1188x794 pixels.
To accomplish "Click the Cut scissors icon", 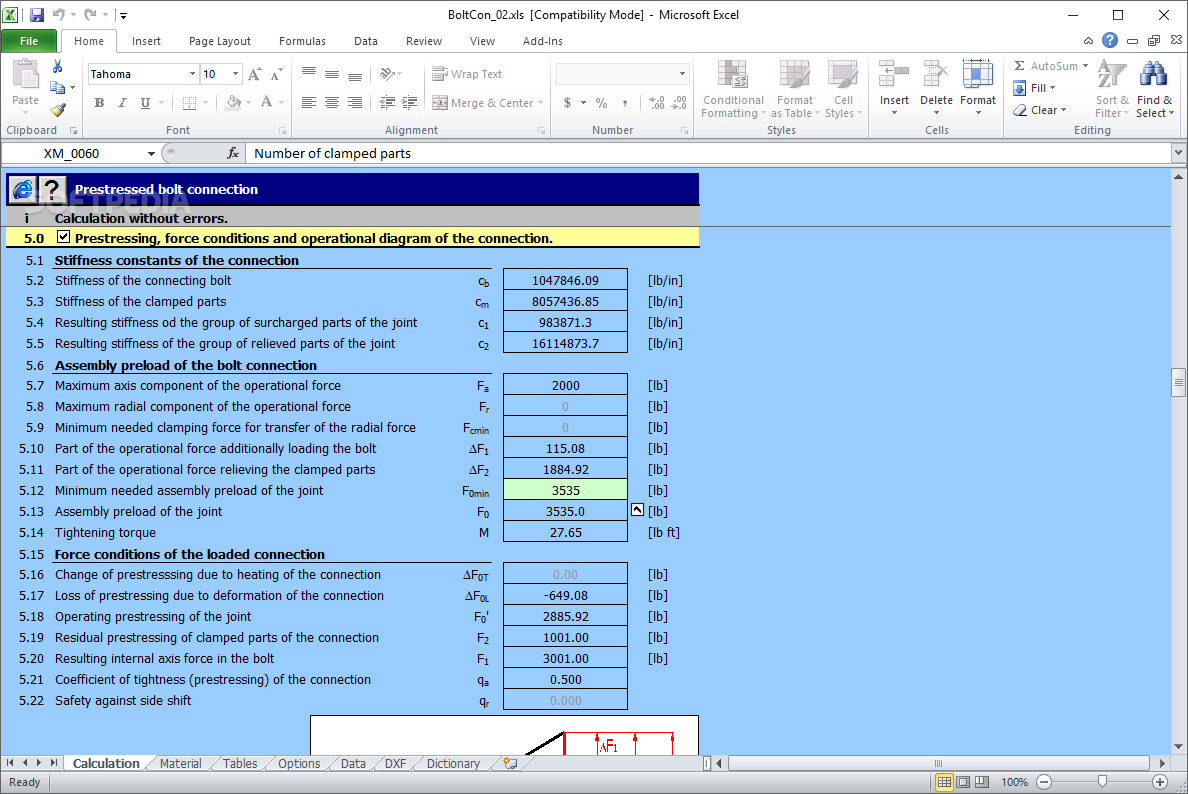I will [58, 67].
